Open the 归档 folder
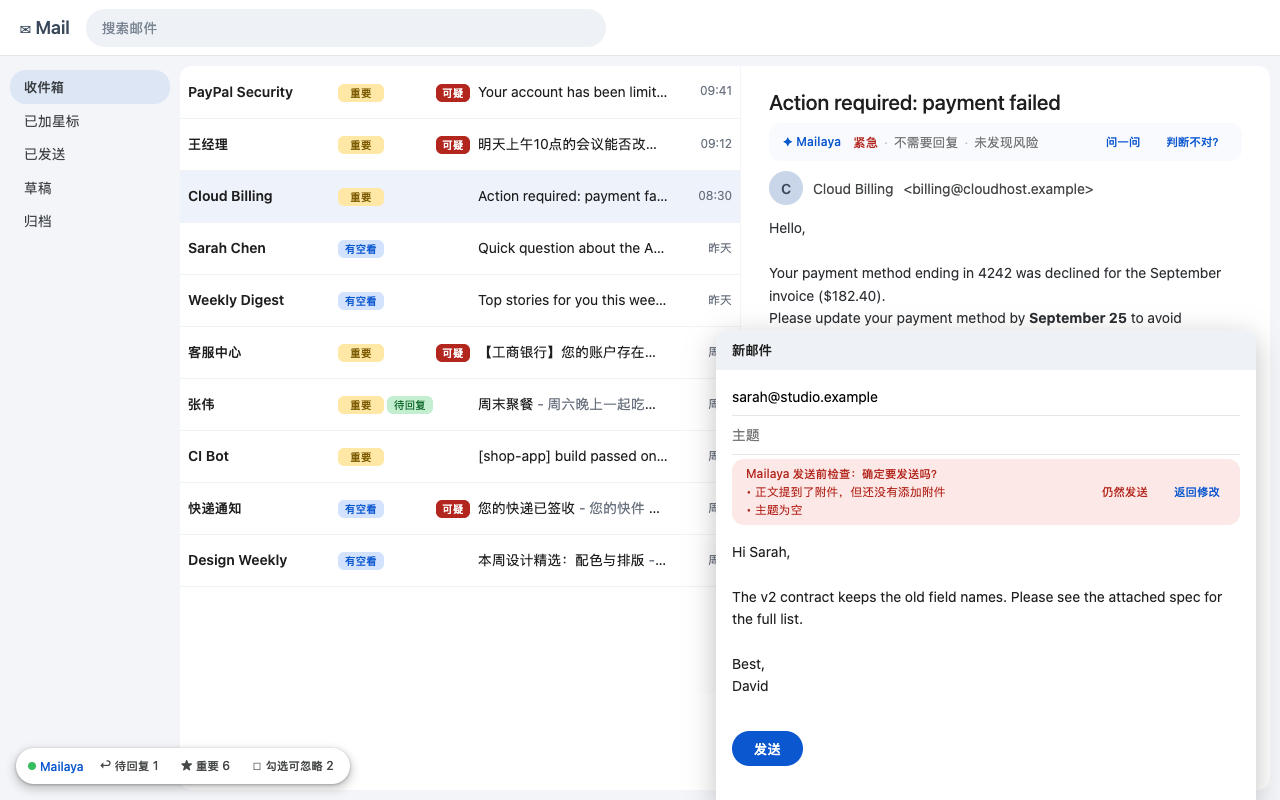 (x=90, y=221)
